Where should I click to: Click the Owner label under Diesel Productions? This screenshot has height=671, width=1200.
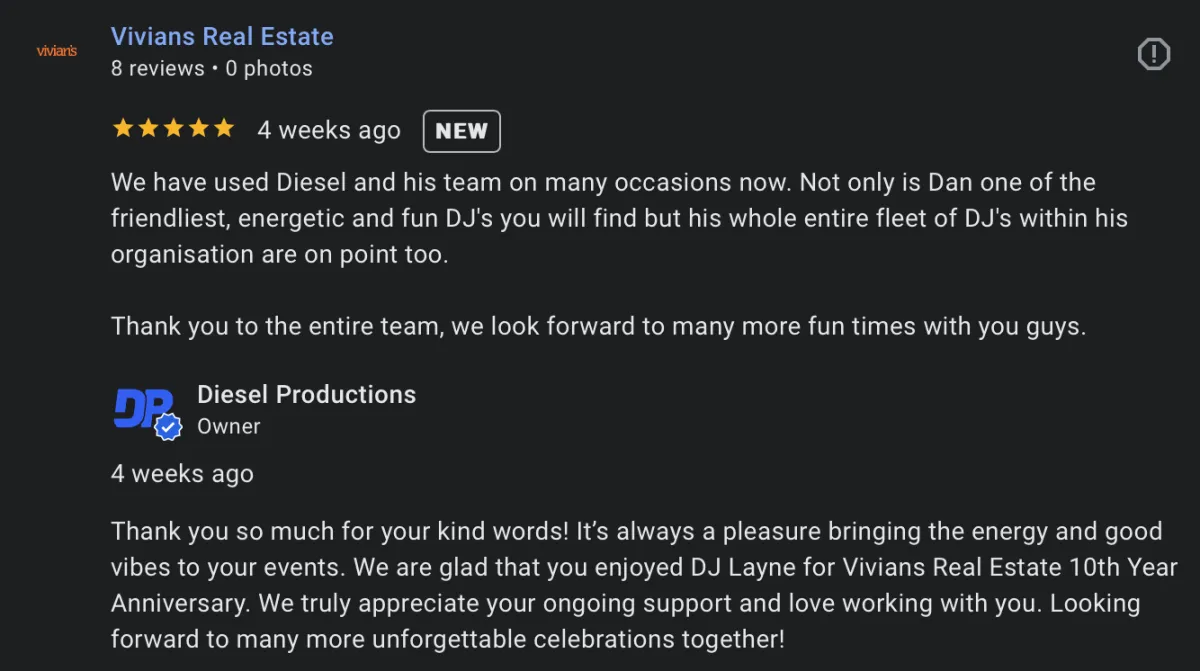tap(228, 426)
